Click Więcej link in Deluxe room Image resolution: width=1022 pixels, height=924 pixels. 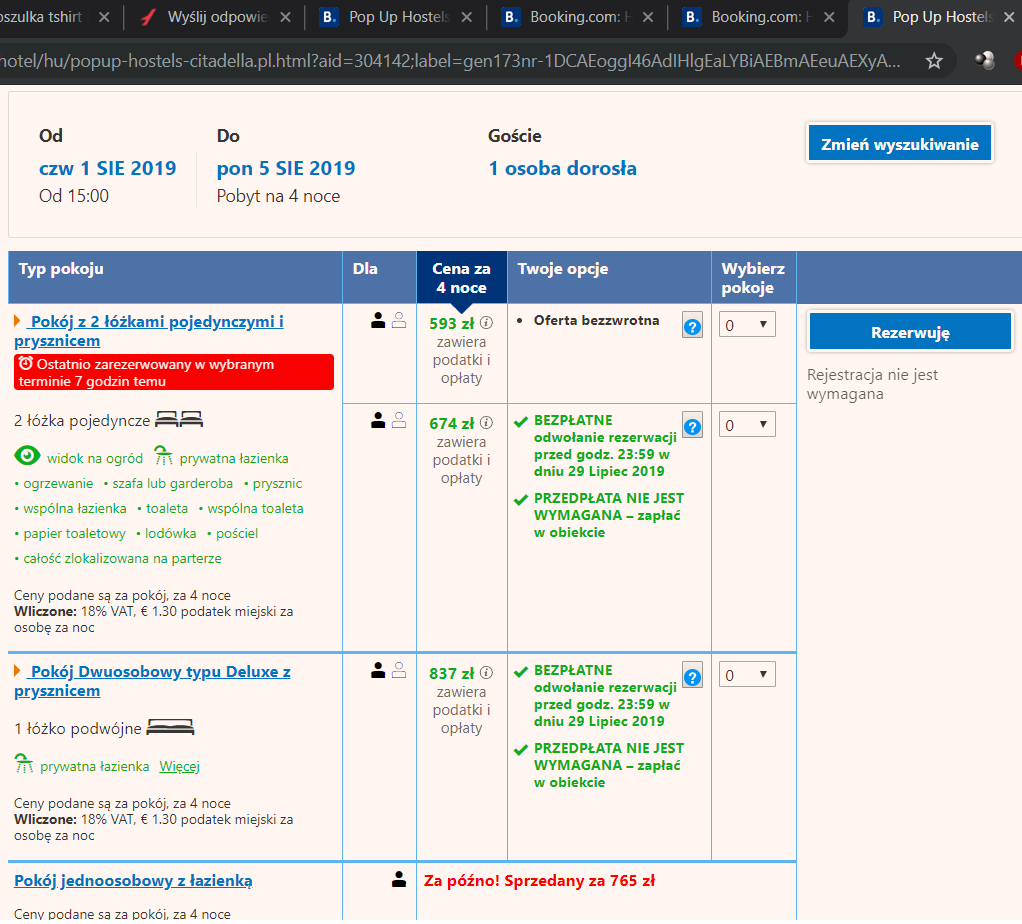(x=179, y=766)
